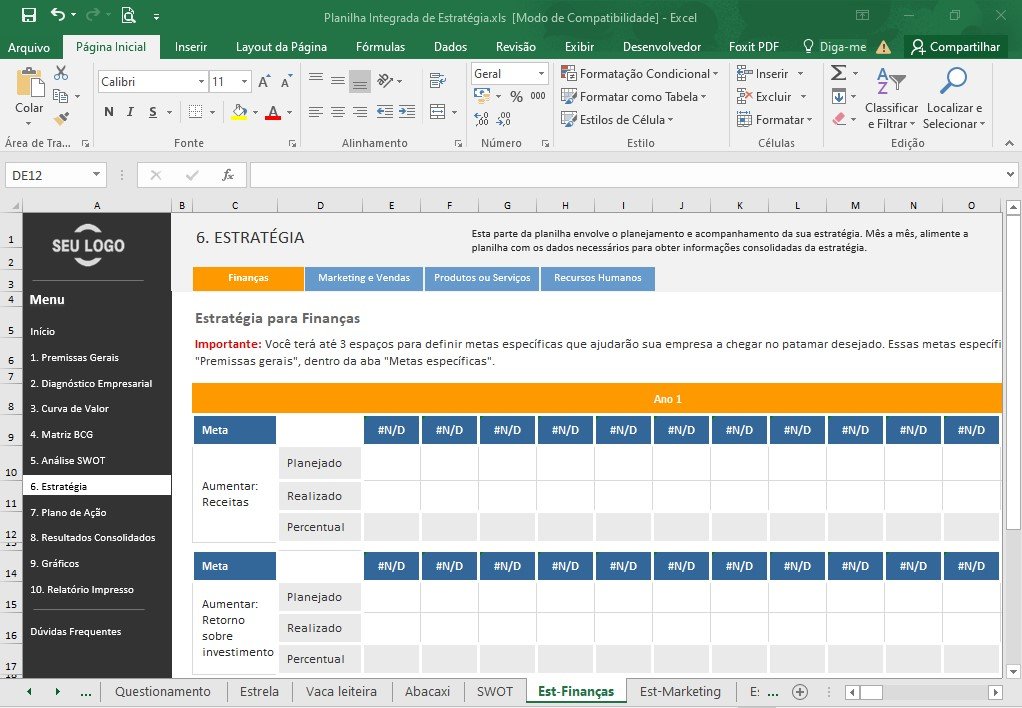Expand the Geral number format dropdown
This screenshot has height=708, width=1022.
tap(541, 74)
